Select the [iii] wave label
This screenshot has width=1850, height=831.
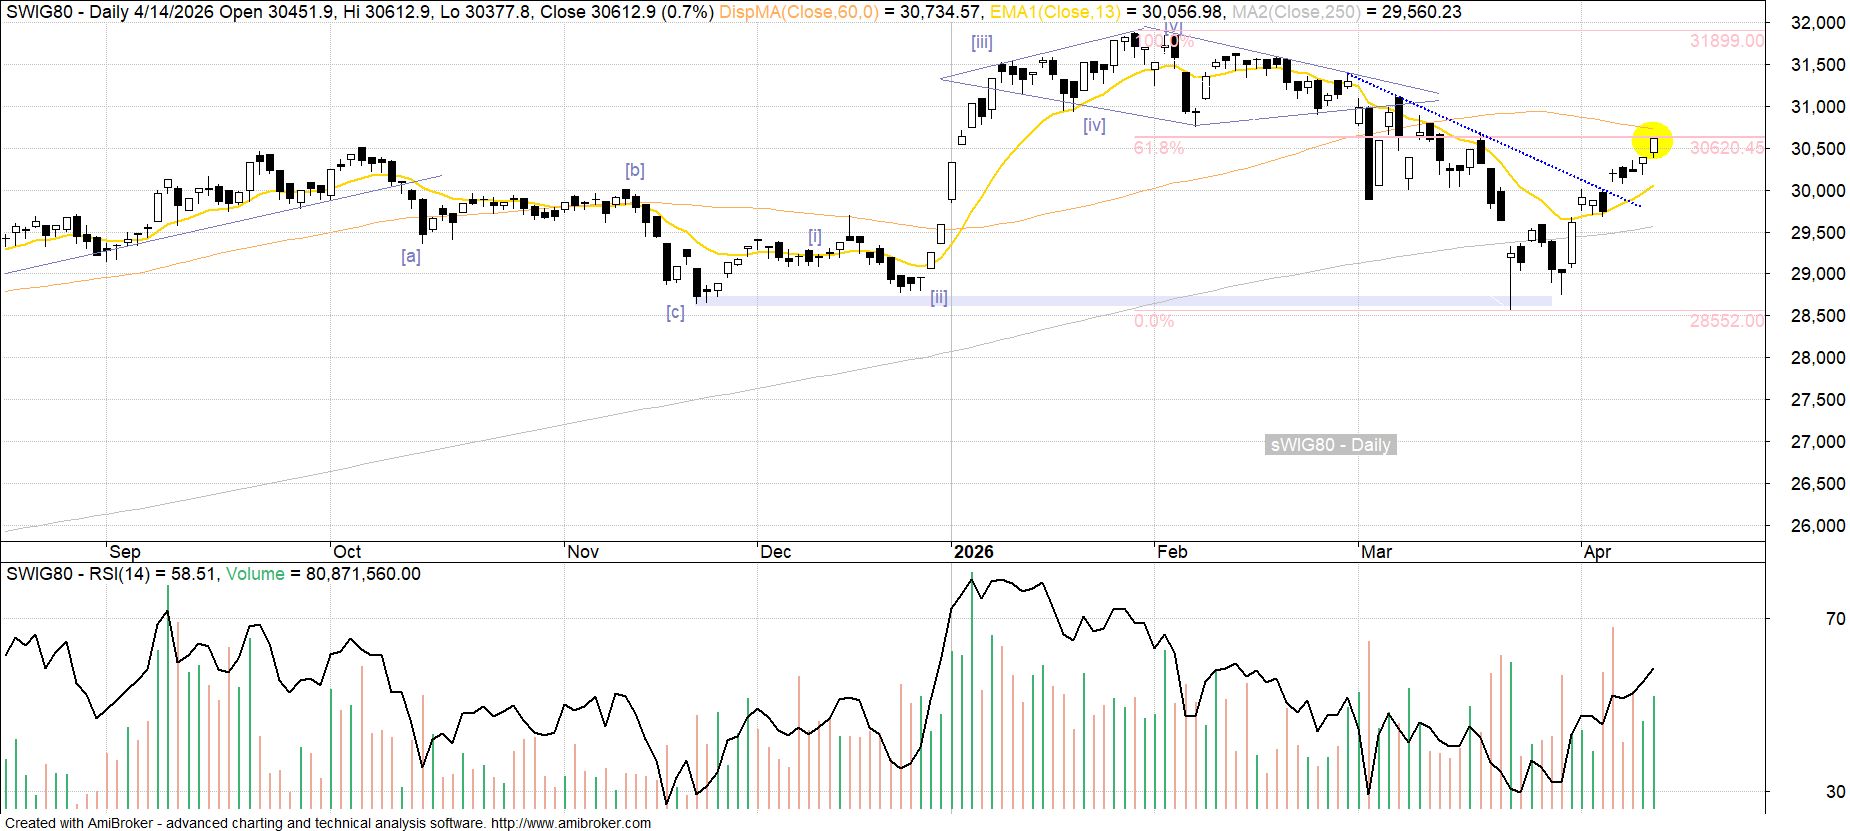(982, 42)
